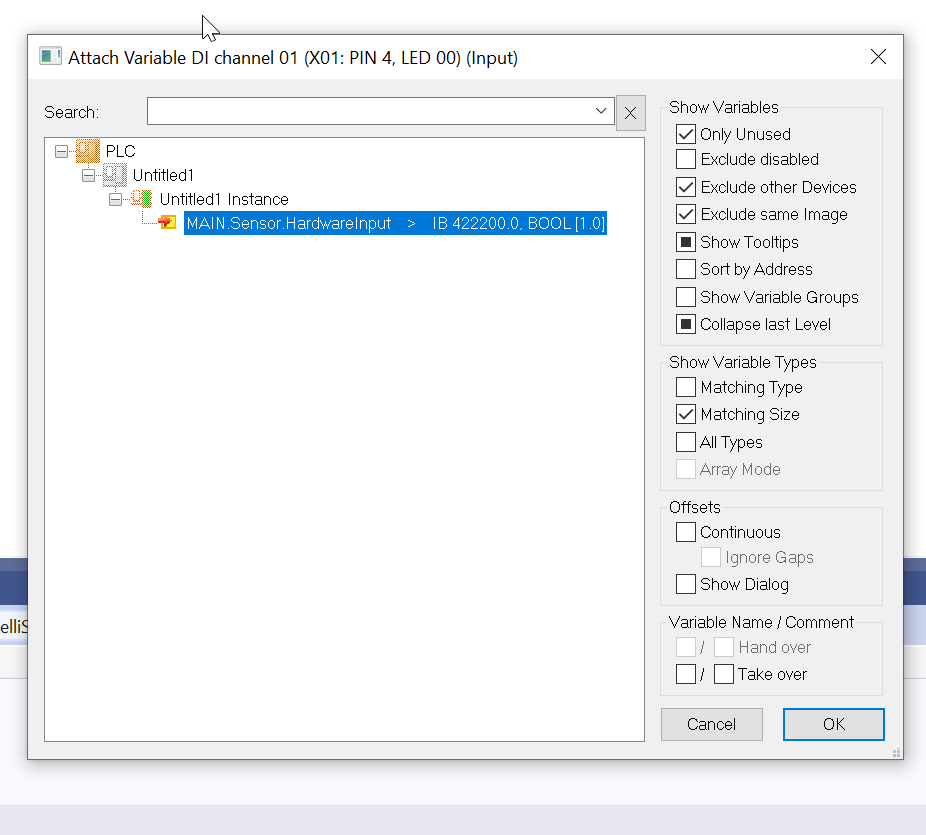Click the Untitled1 project icon in tree

tap(115, 175)
